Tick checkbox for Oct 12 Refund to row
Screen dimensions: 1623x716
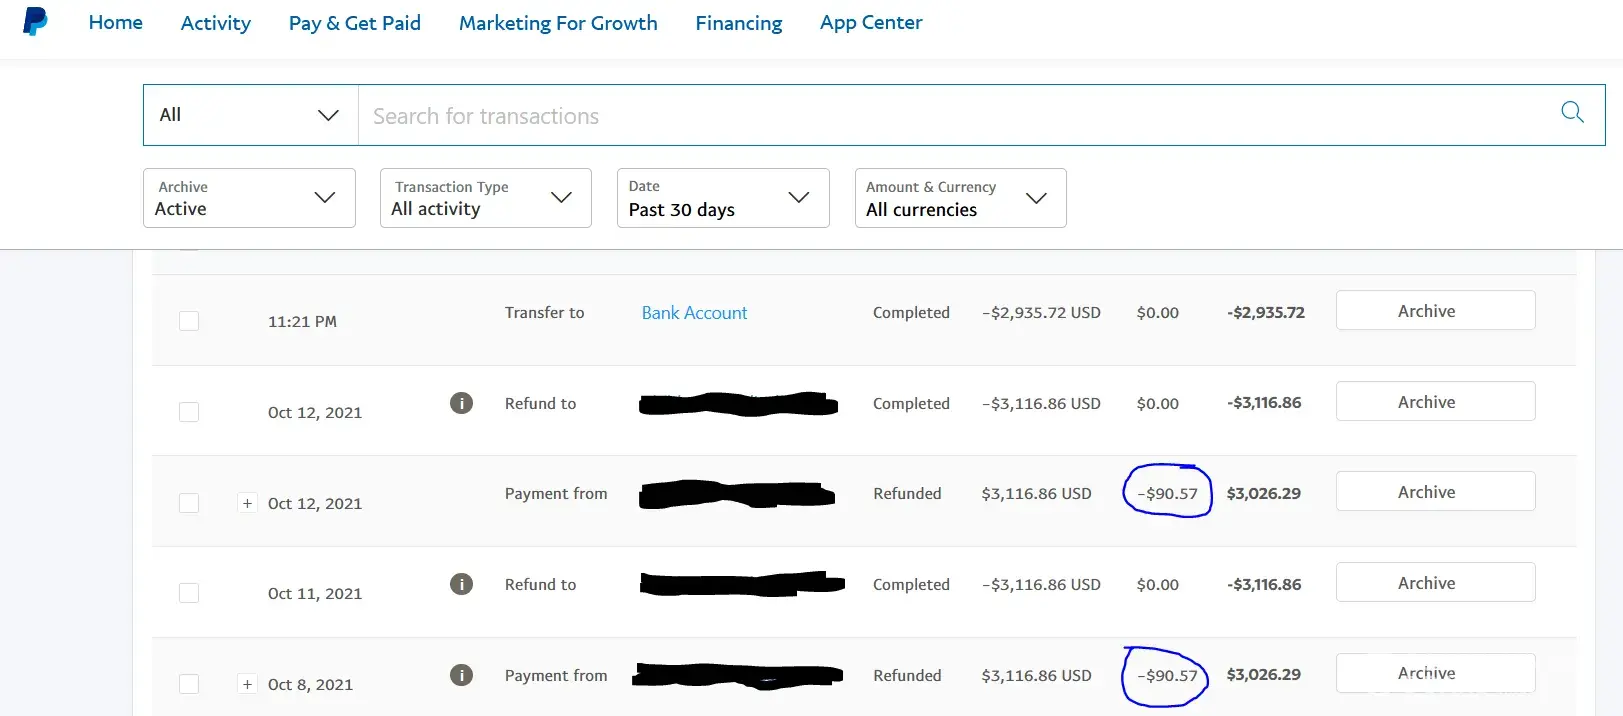(x=189, y=412)
